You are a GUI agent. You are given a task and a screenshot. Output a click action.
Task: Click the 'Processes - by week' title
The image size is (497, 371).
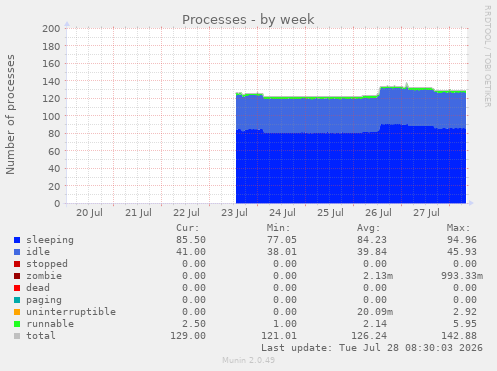click(248, 20)
